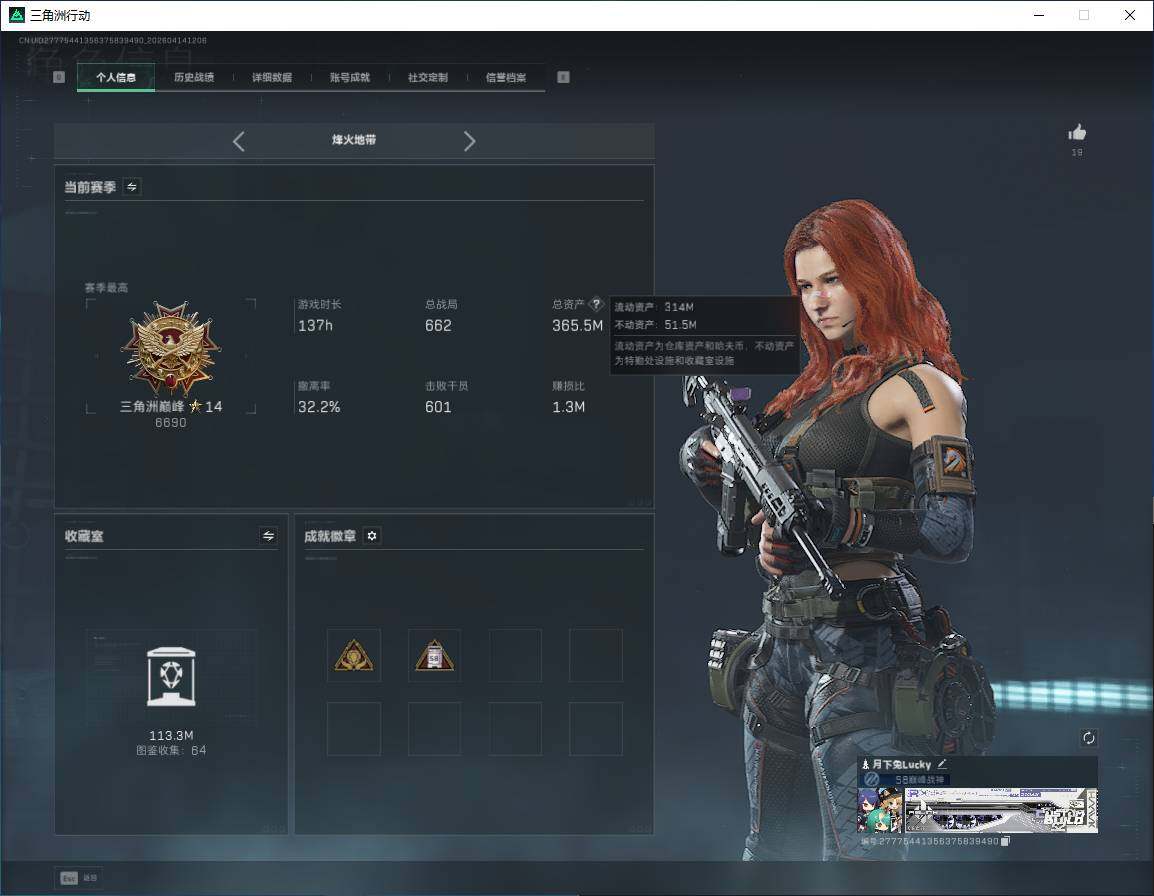Open the 详细数据 tab
This screenshot has height=896, width=1154.
(272, 77)
